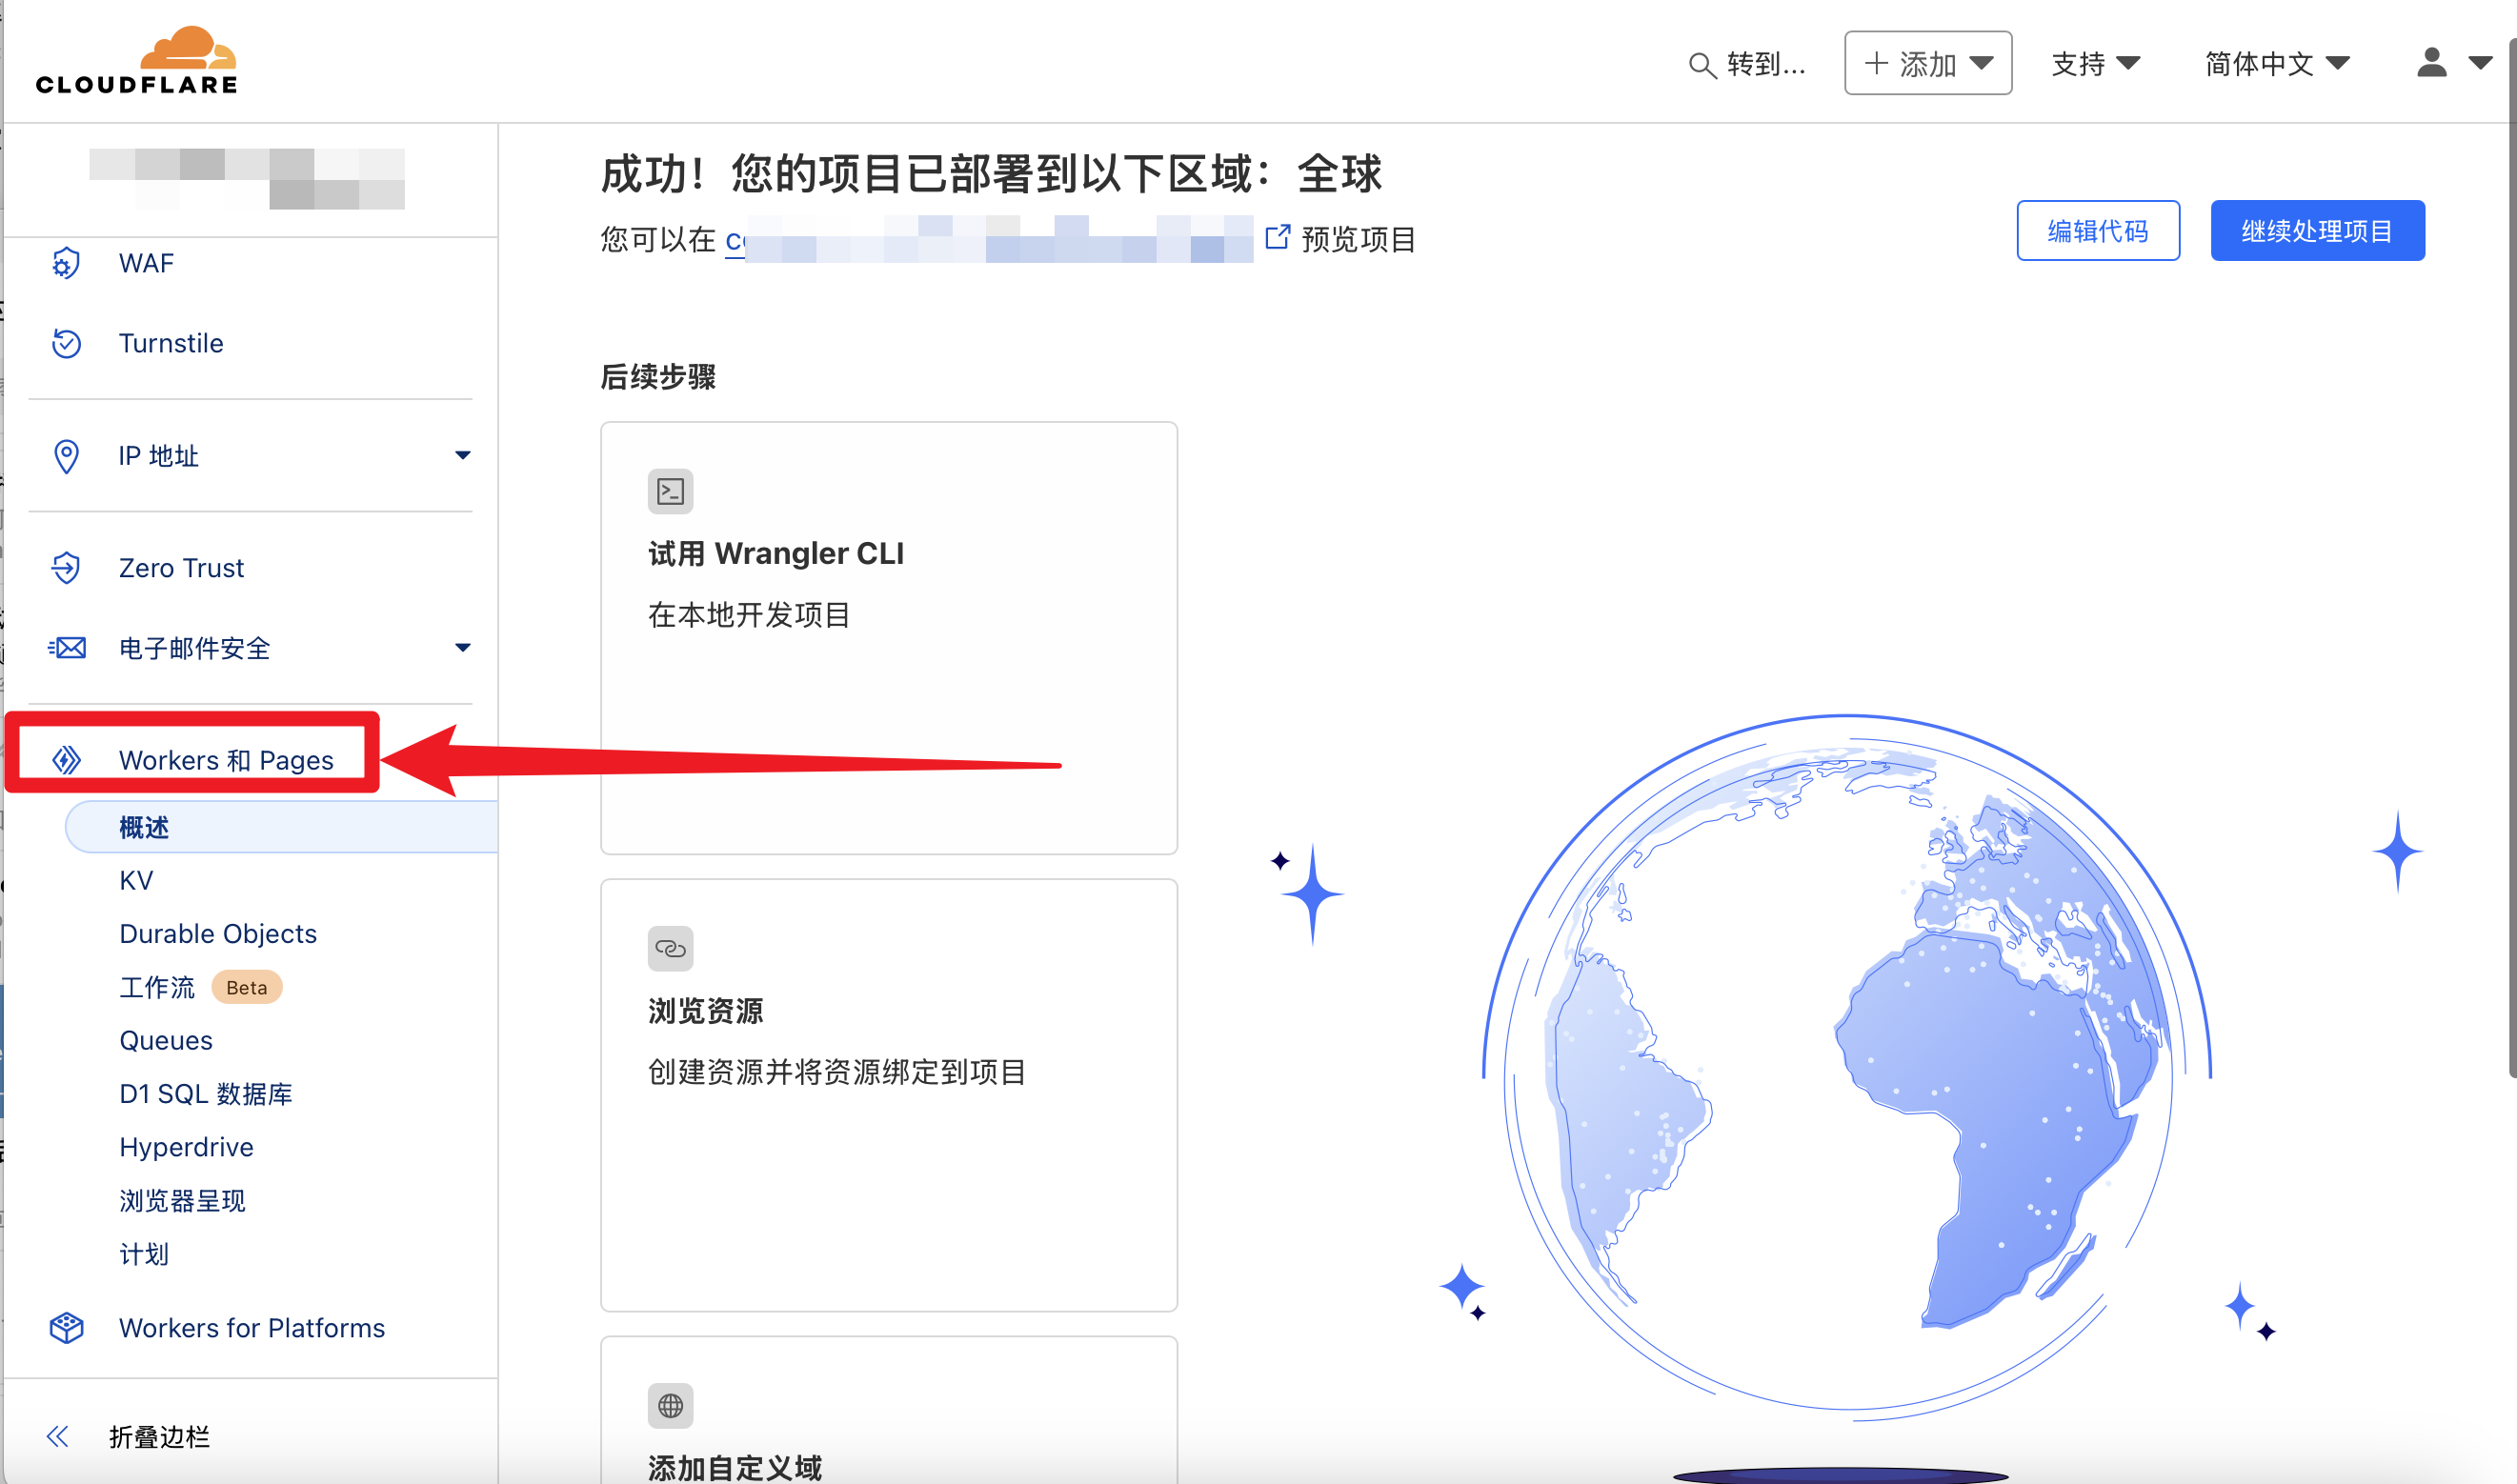Click the 浏览资源 link chain icon
The height and width of the screenshot is (1484, 2517).
670,948
